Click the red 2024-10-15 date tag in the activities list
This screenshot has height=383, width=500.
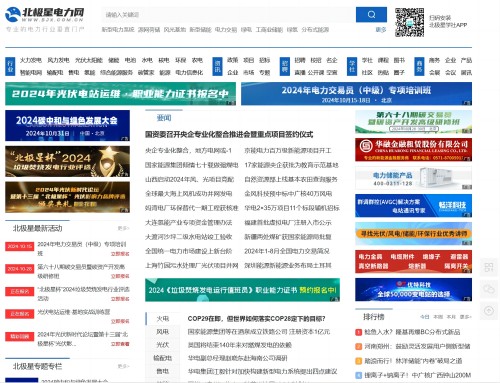[20, 246]
